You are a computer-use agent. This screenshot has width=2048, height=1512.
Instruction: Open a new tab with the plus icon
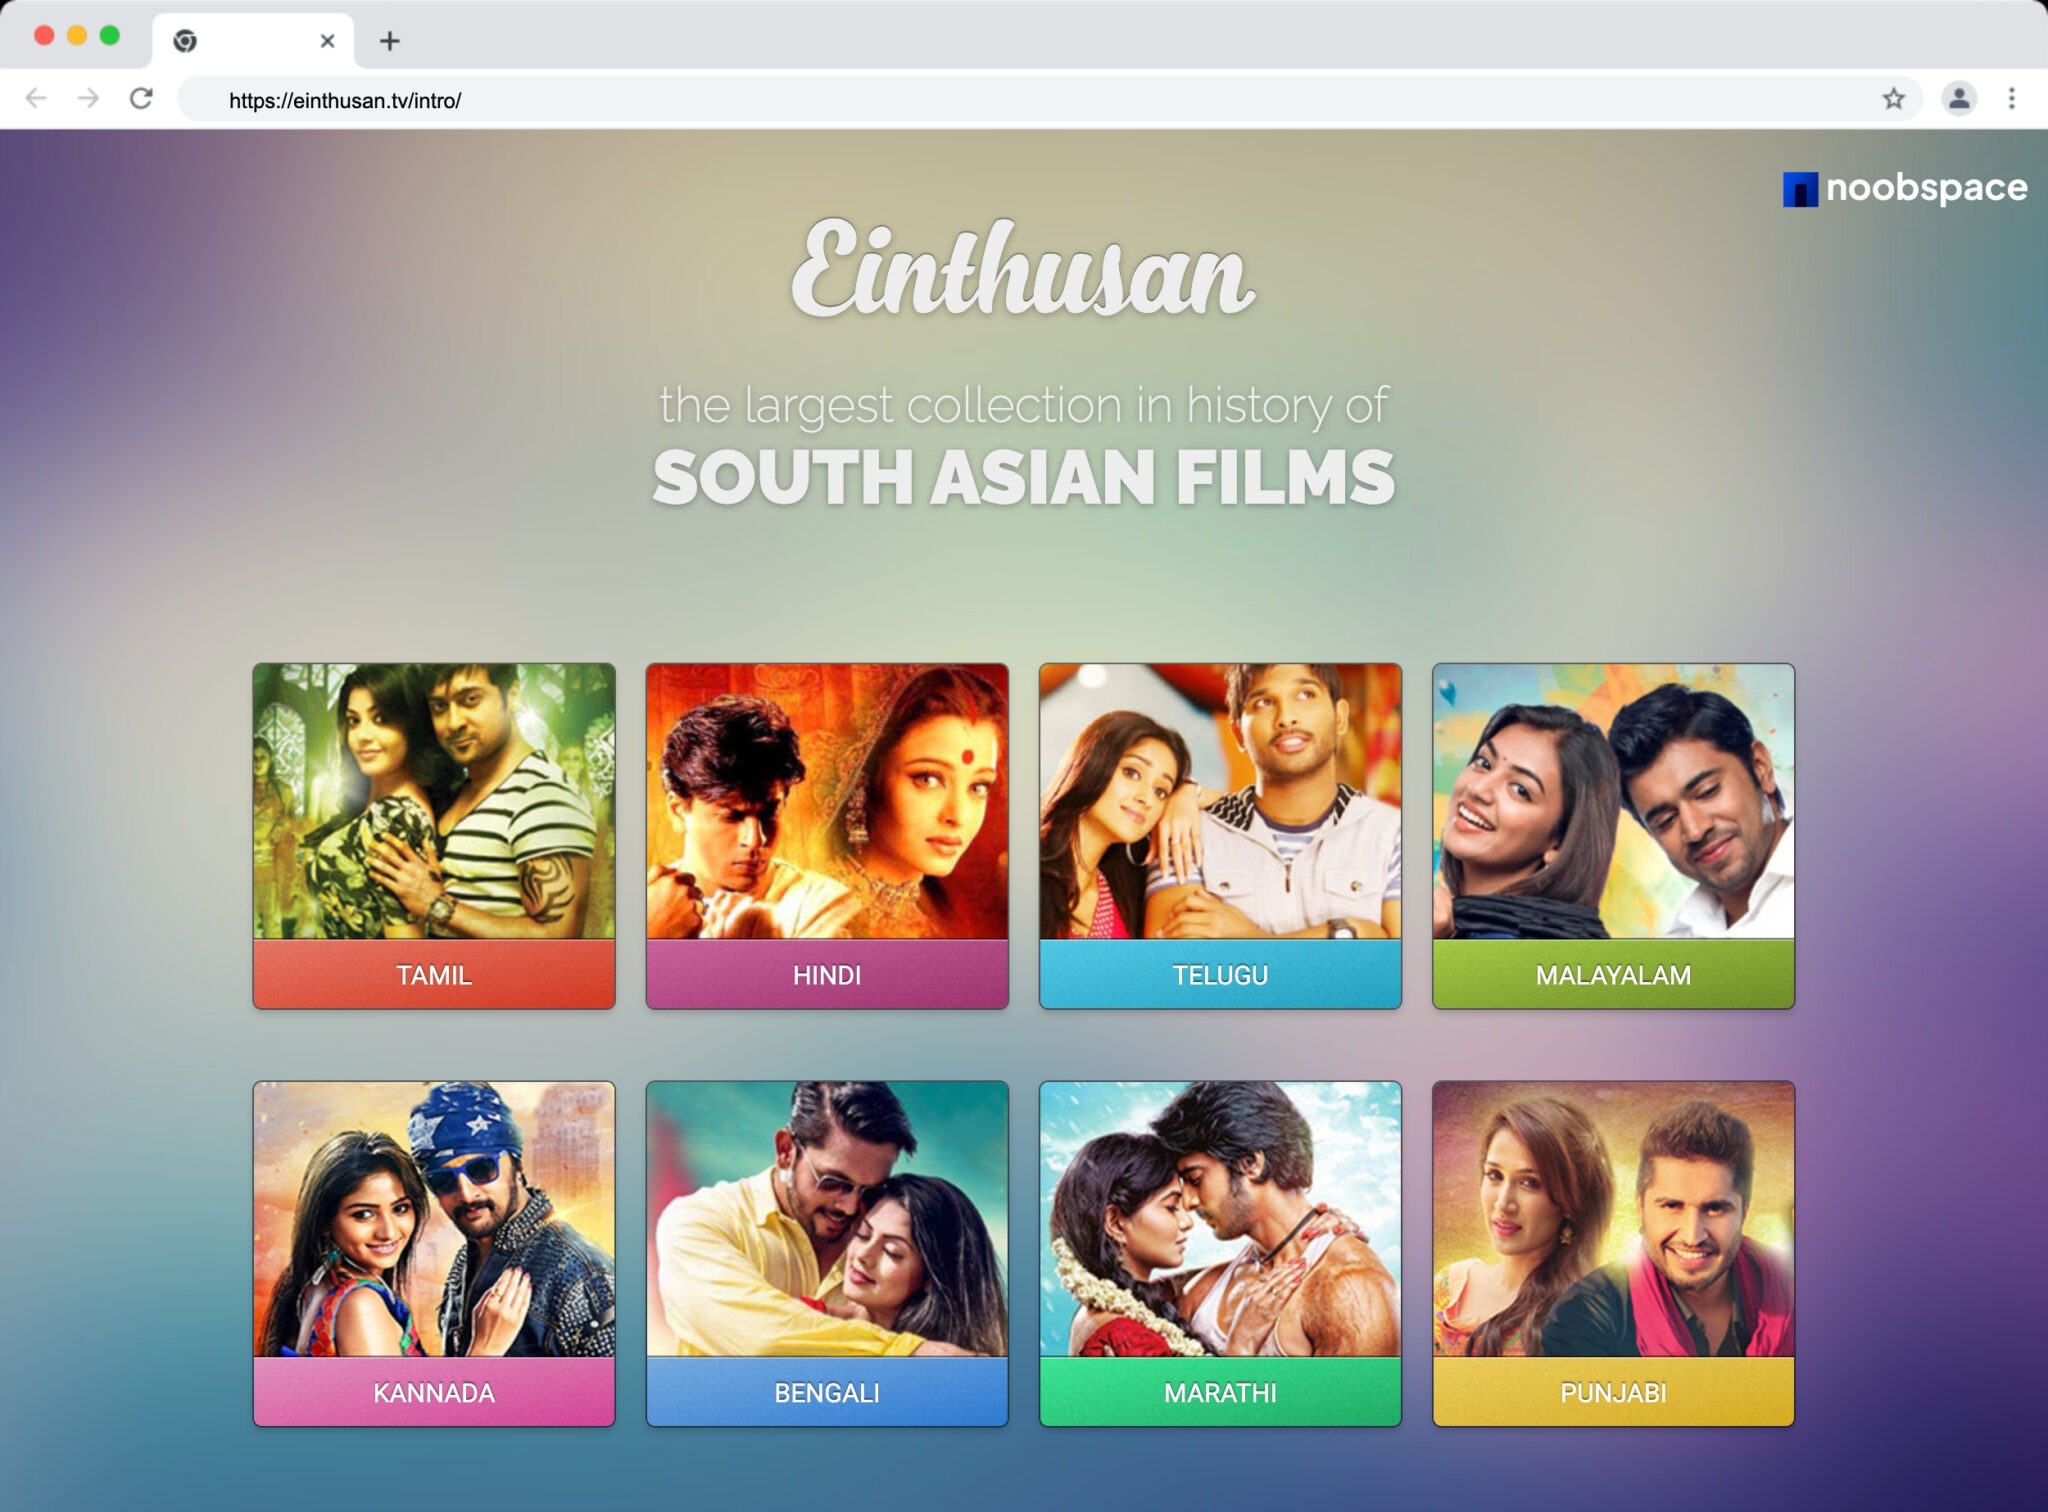(x=390, y=41)
